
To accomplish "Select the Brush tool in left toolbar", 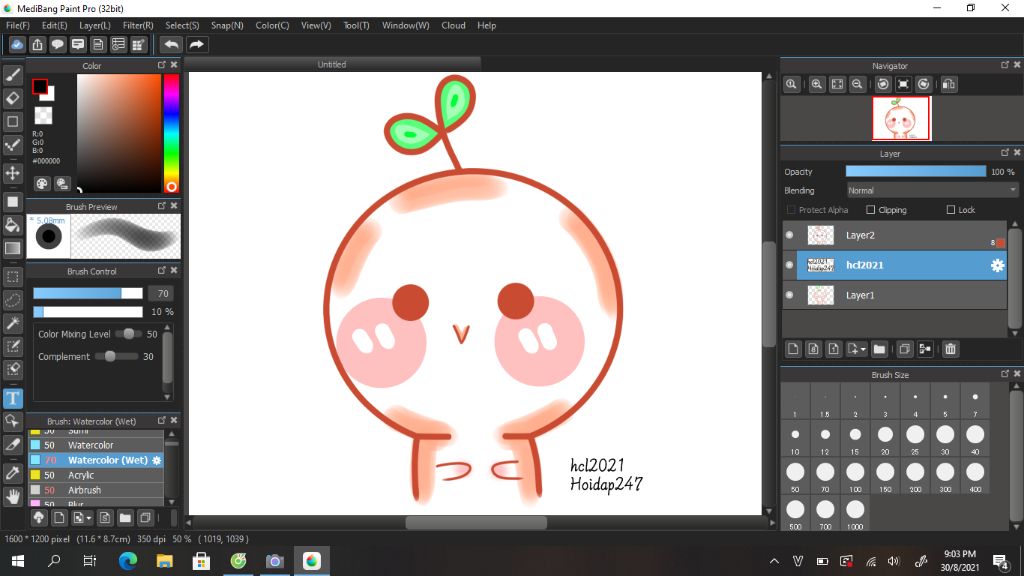I will point(12,74).
